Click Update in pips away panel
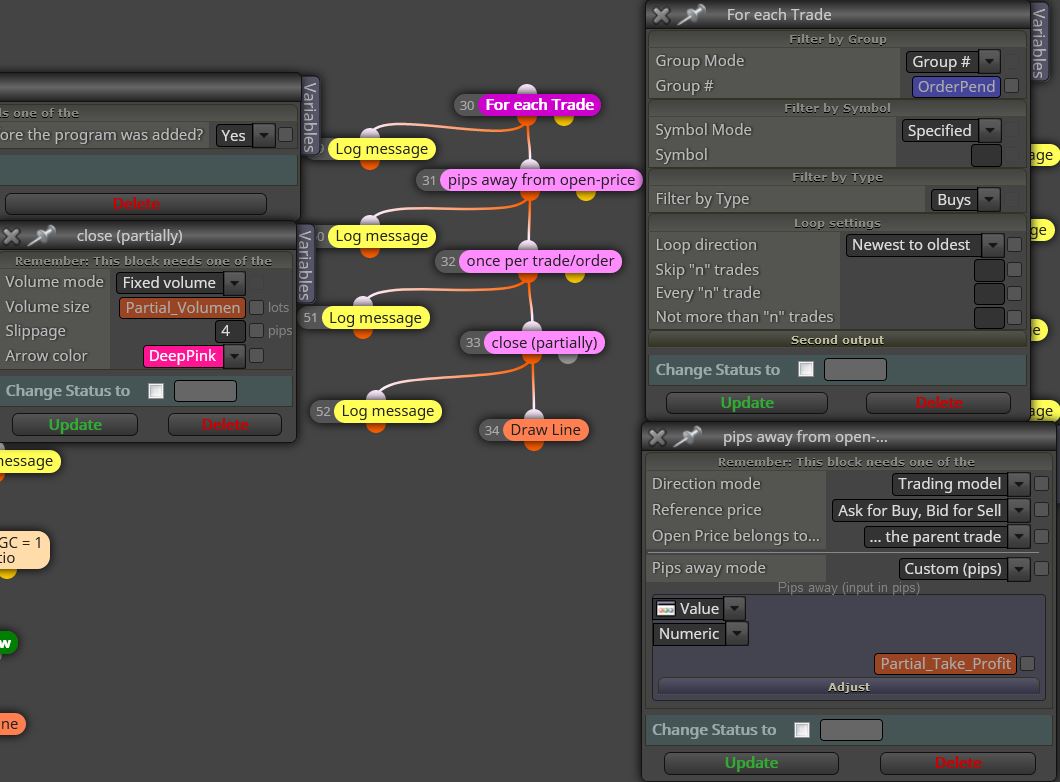The width and height of the screenshot is (1060, 782). coord(751,763)
